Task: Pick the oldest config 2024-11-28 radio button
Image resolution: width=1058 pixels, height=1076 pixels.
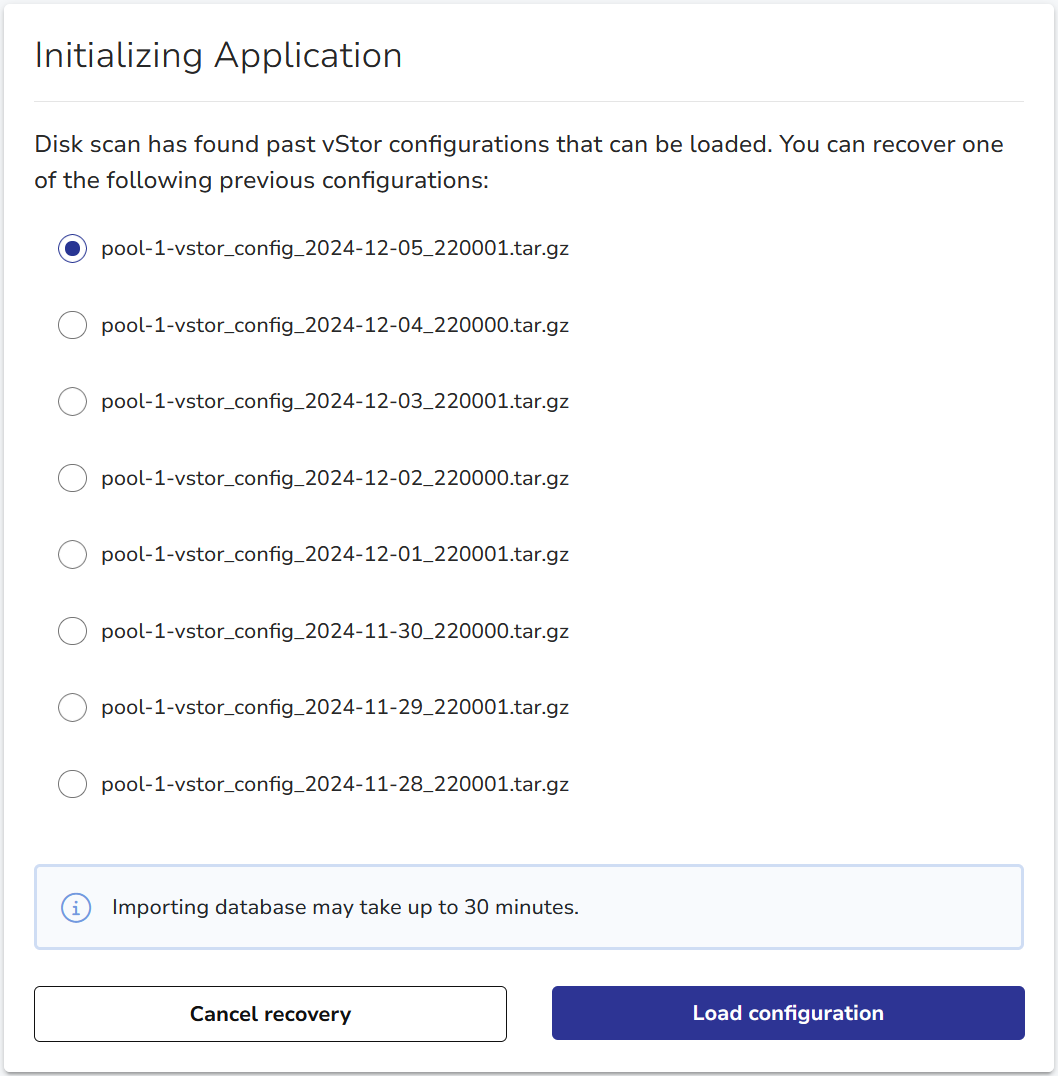Action: [x=72, y=784]
